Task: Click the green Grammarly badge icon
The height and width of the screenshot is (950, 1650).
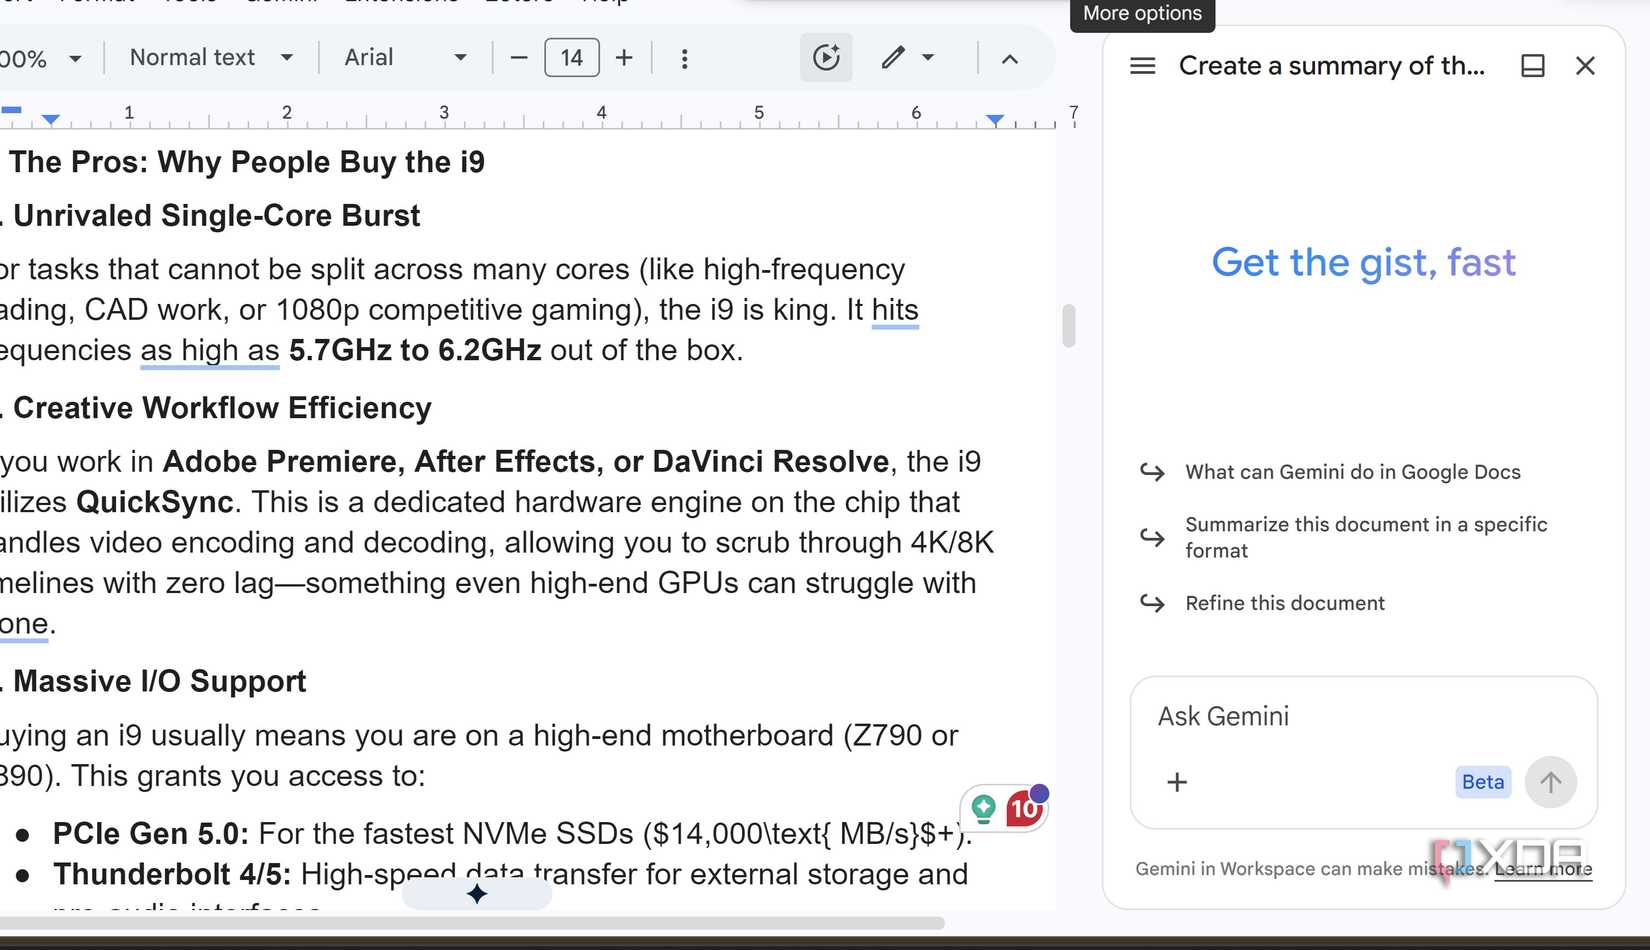Action: point(984,808)
